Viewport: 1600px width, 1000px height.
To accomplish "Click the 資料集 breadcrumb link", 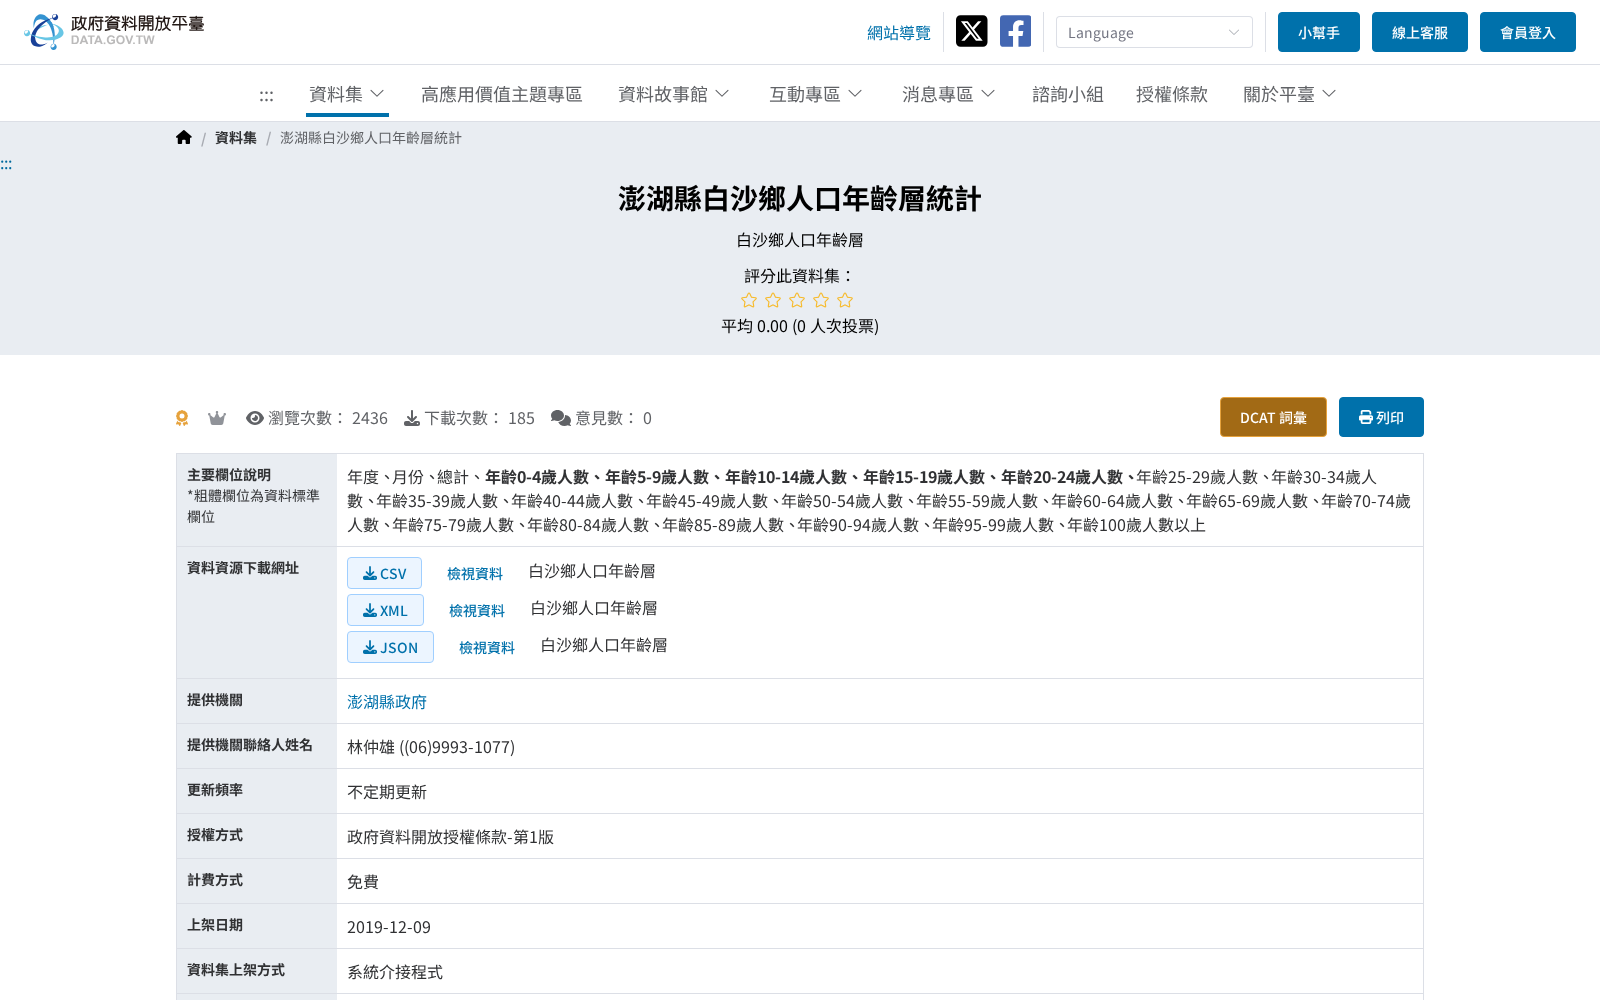I will click(236, 138).
